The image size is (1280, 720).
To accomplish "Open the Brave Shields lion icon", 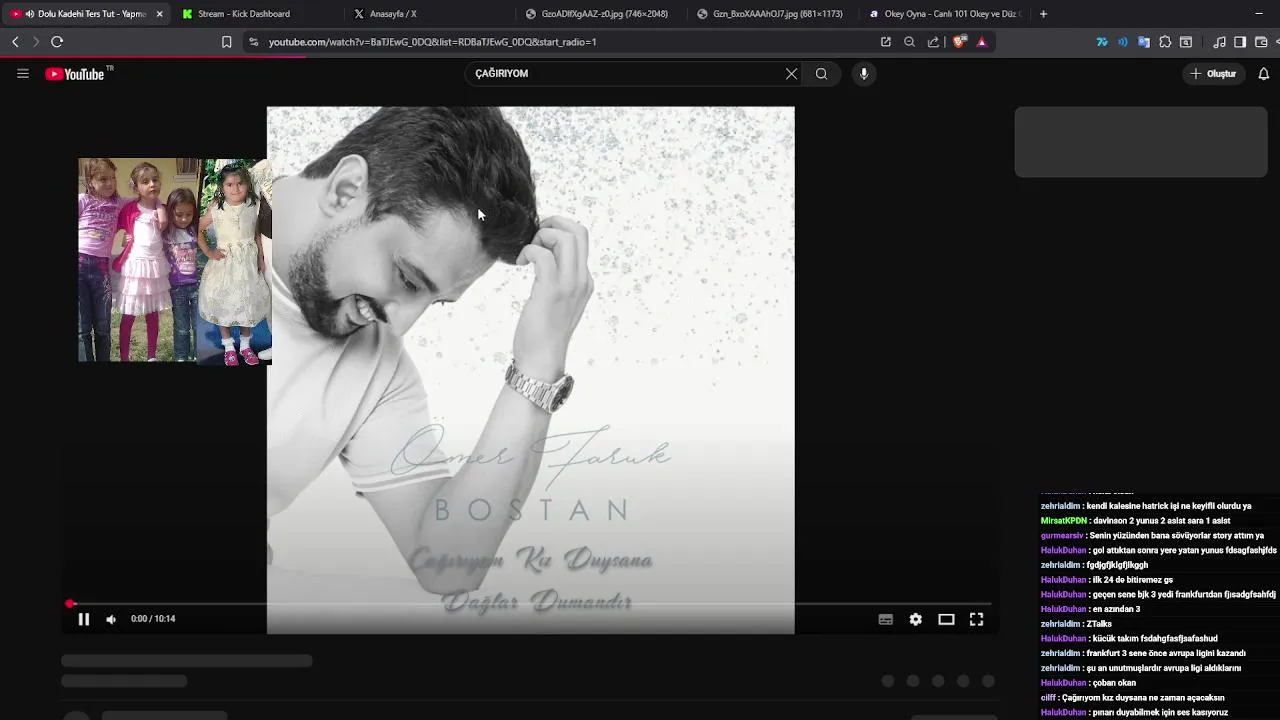I will click(960, 42).
